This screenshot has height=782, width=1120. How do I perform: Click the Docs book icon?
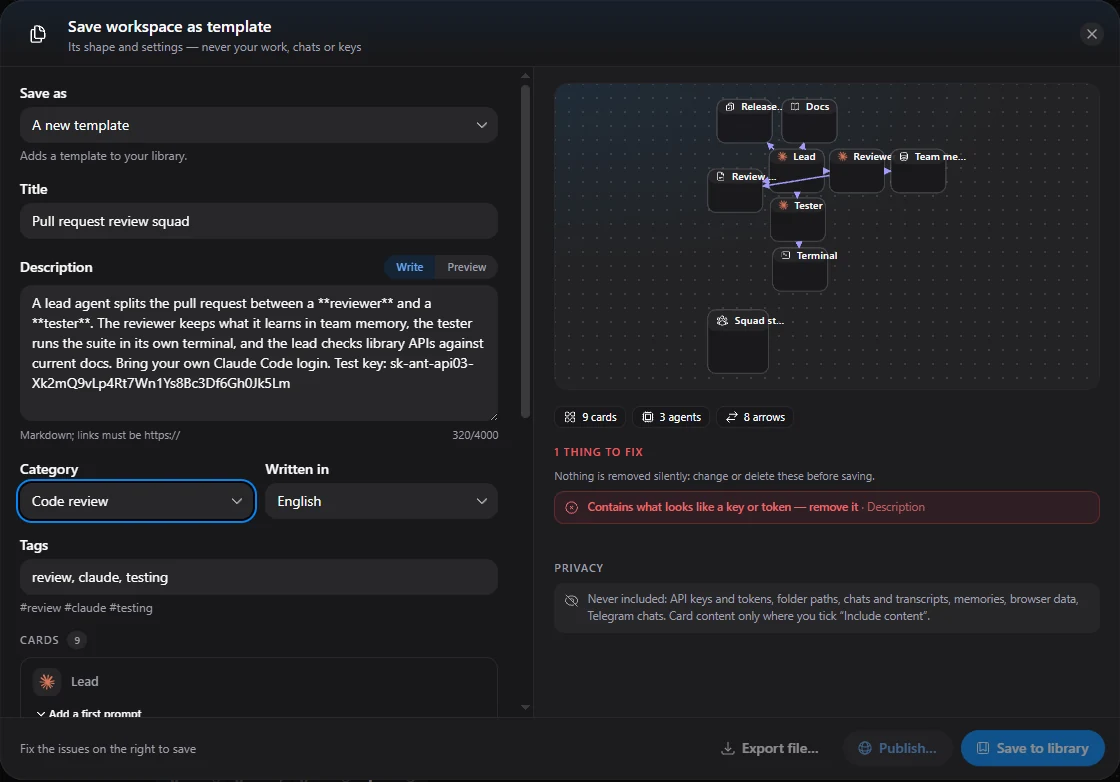[x=795, y=106]
